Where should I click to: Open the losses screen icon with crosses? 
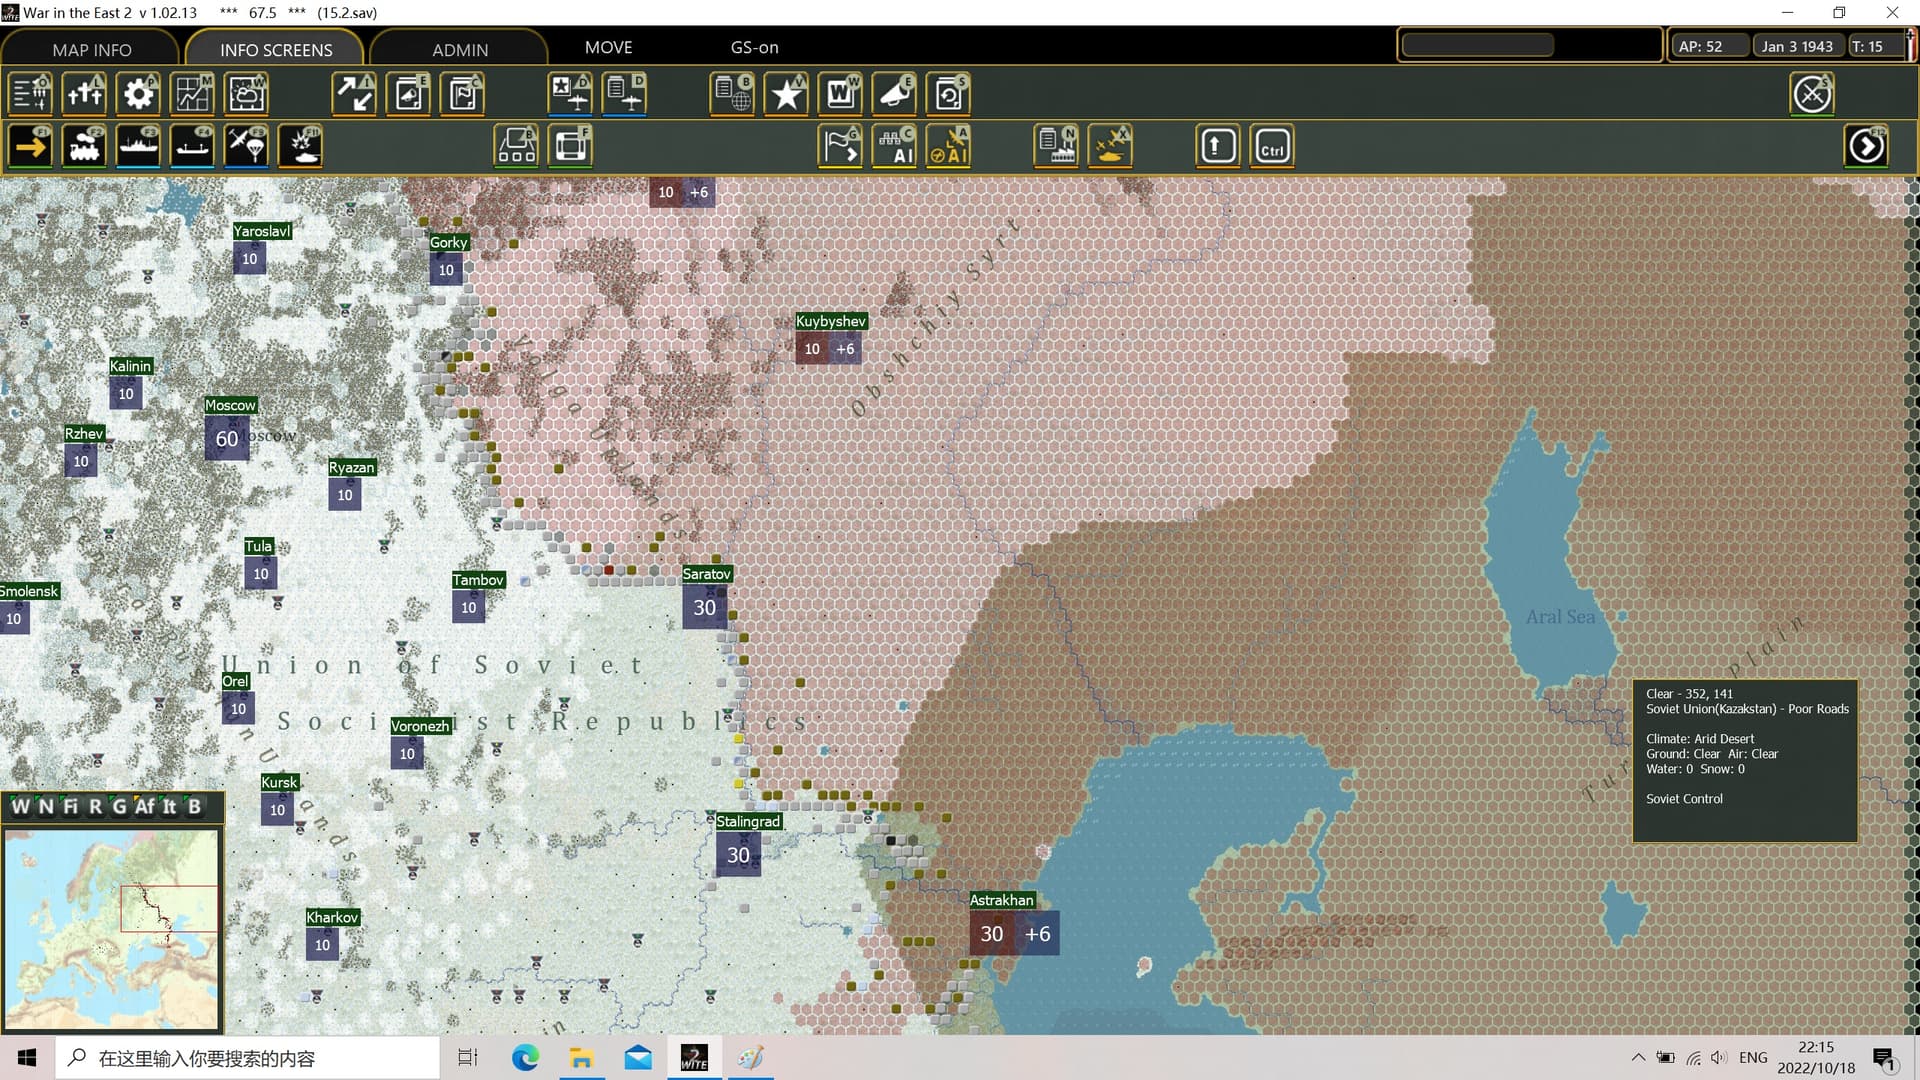[84, 94]
